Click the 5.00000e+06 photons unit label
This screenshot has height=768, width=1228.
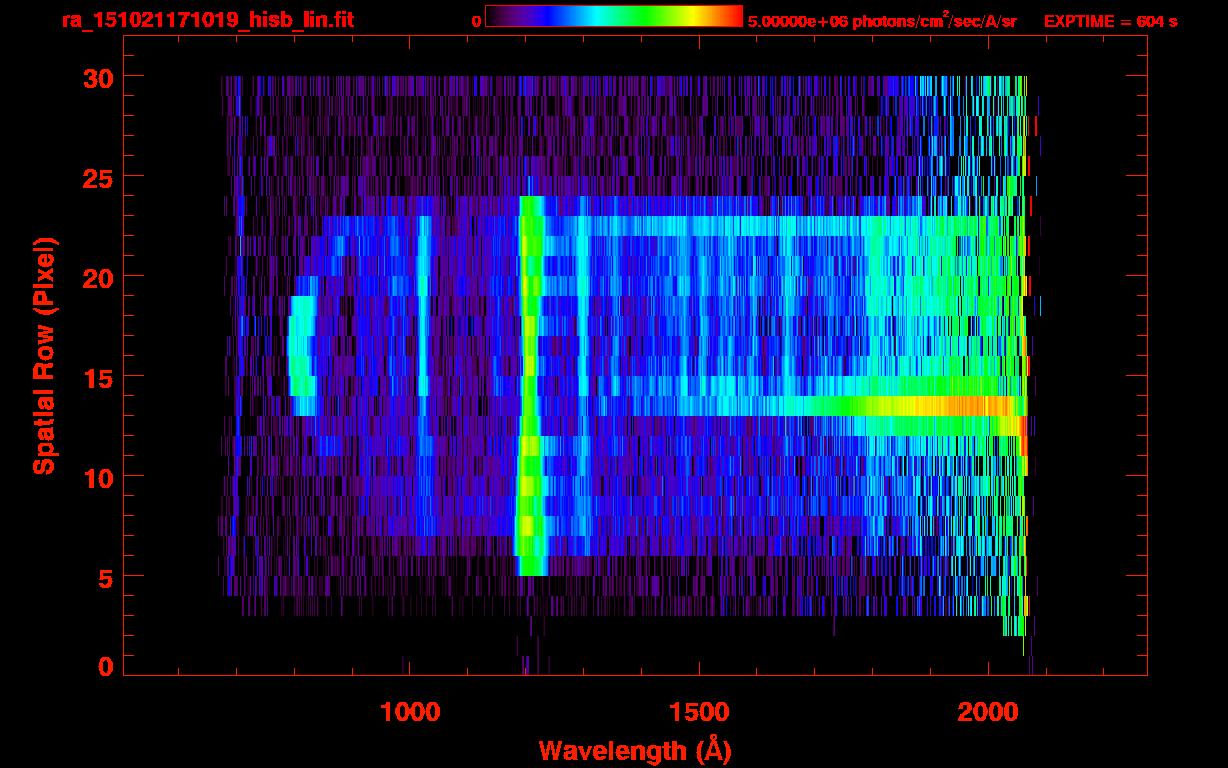pos(882,20)
